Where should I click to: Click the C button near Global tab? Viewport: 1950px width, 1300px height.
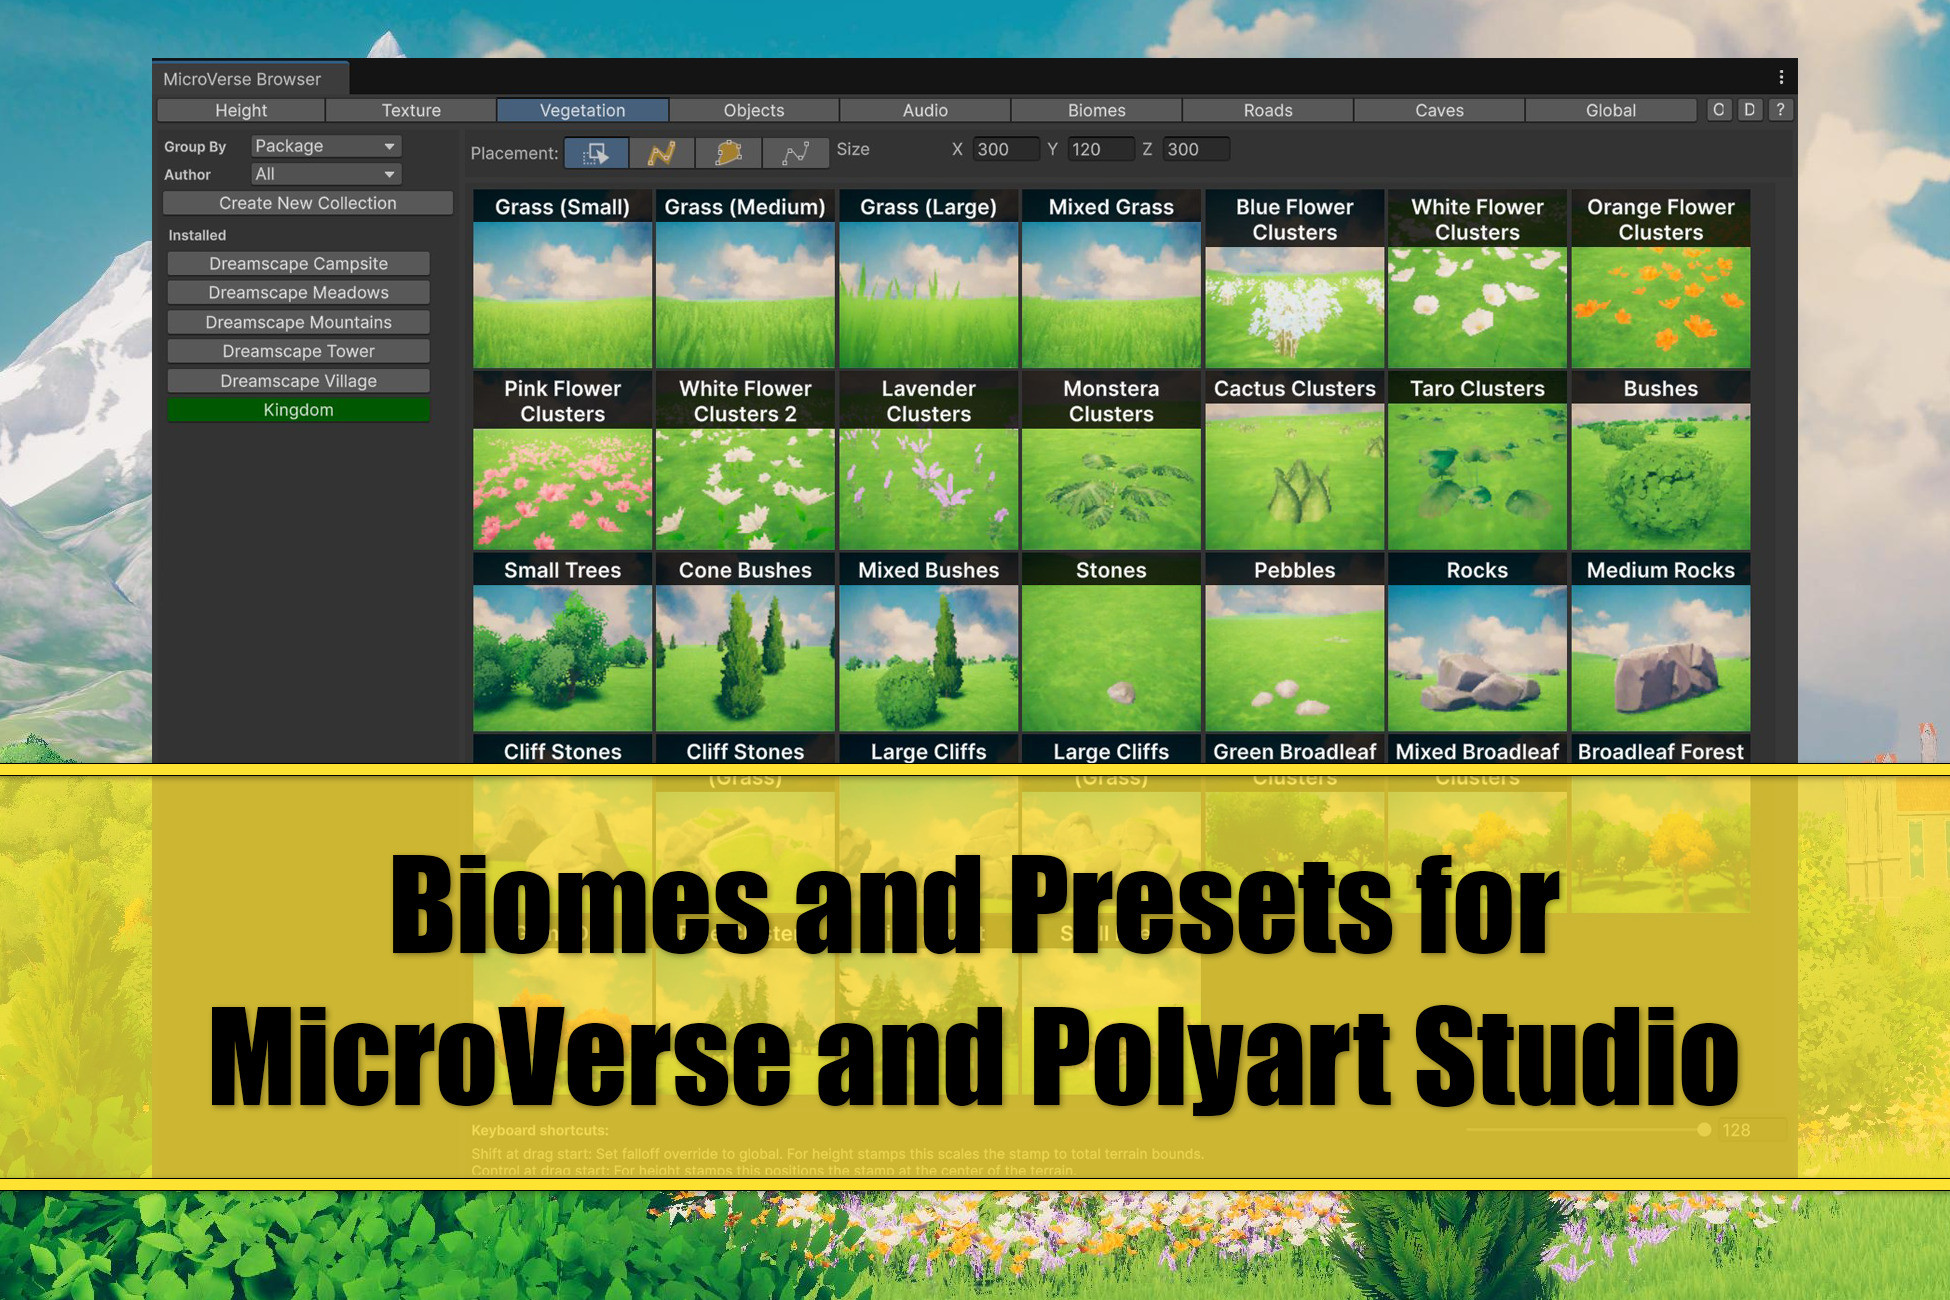tap(1719, 110)
